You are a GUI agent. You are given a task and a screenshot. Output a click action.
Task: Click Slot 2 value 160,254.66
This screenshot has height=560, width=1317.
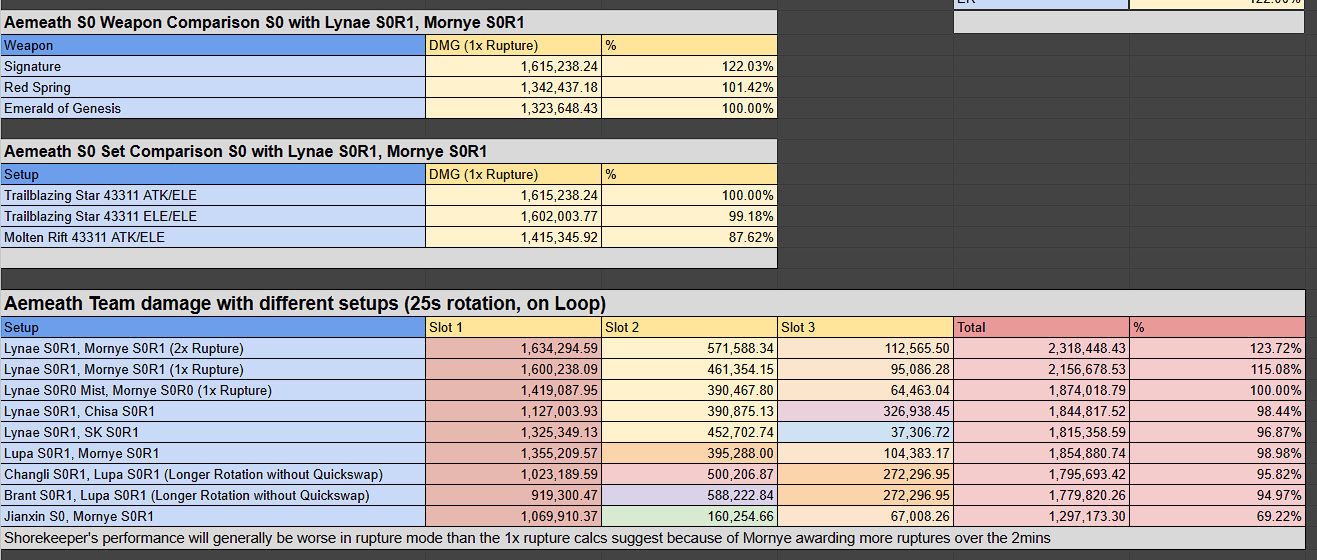coord(690,516)
